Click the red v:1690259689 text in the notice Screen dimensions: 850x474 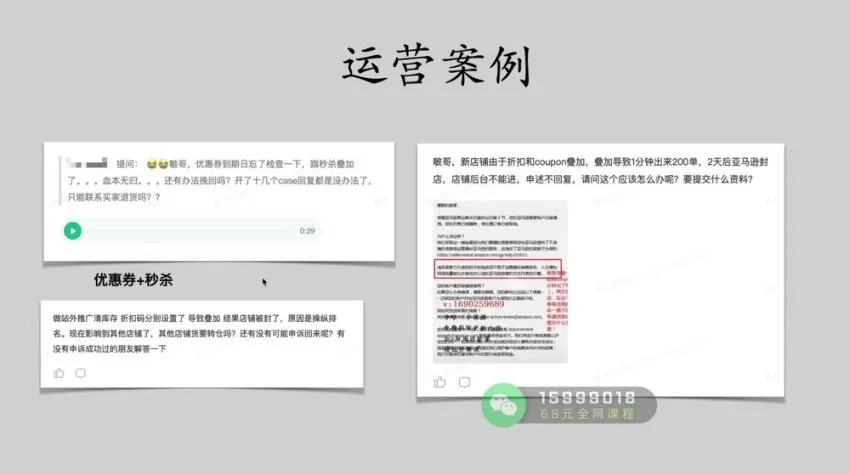point(473,304)
